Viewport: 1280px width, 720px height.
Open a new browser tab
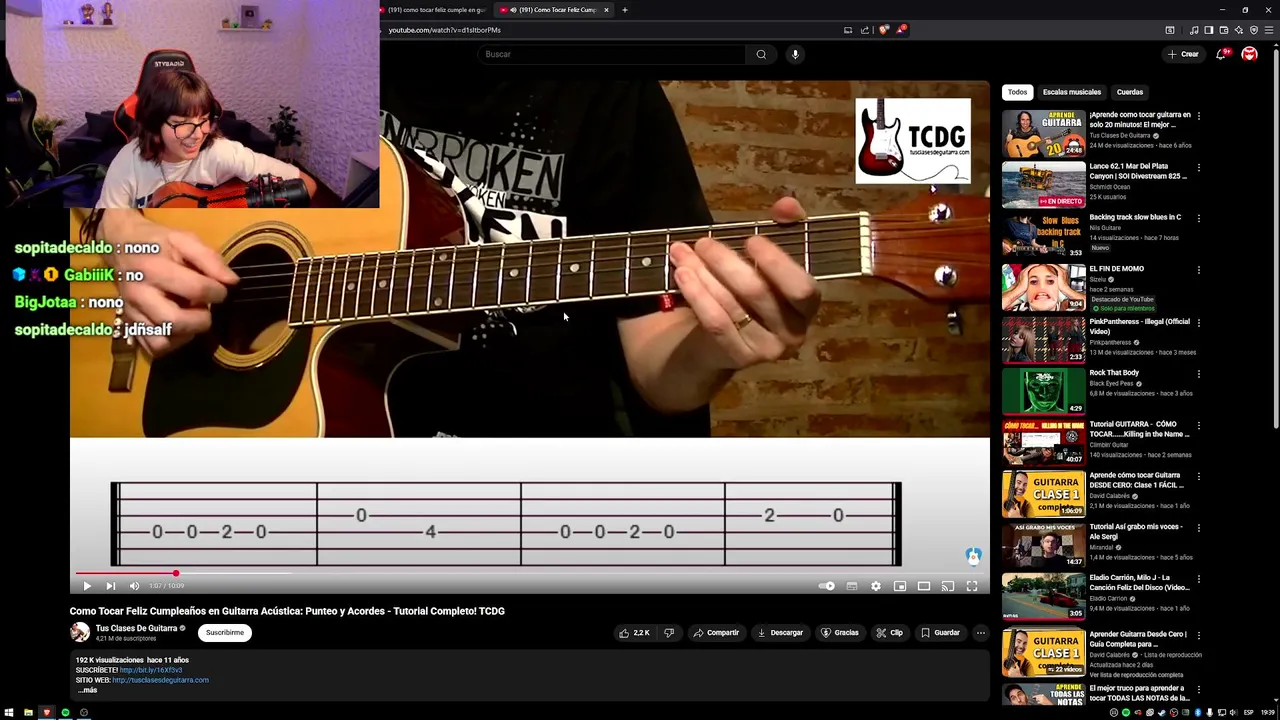click(625, 10)
